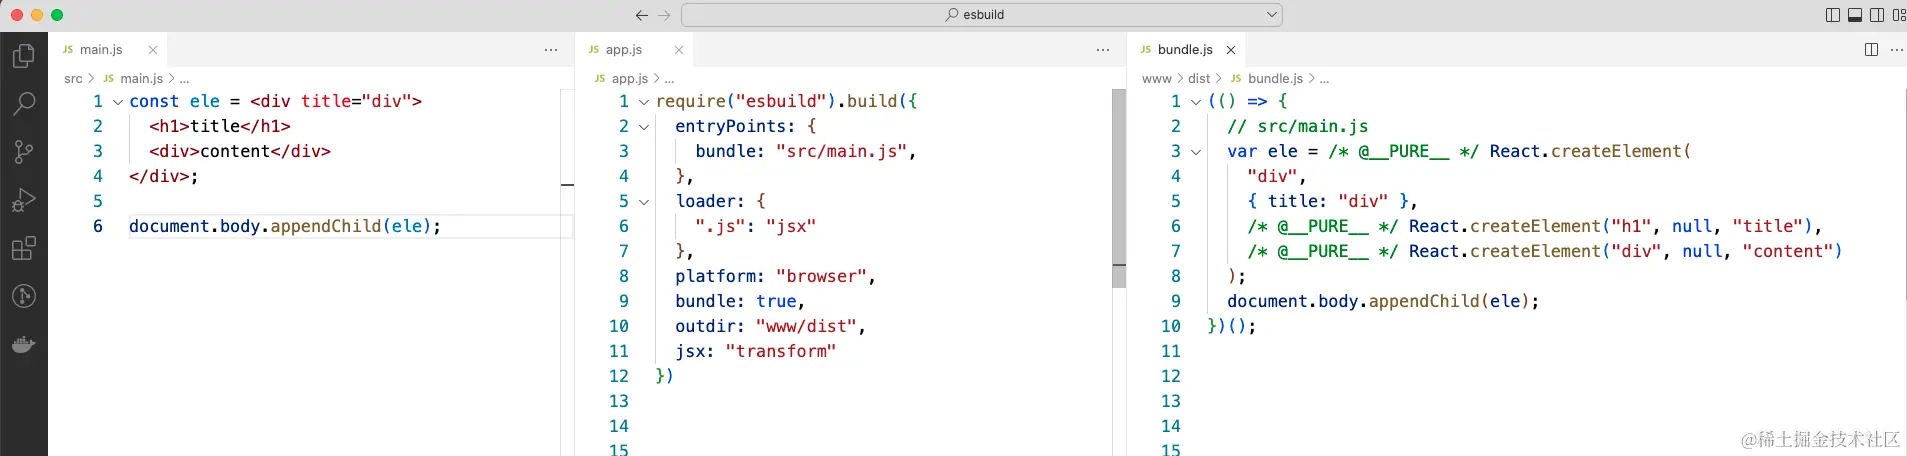Open the Run and Debug view
This screenshot has height=456, width=1907.
coord(24,200)
